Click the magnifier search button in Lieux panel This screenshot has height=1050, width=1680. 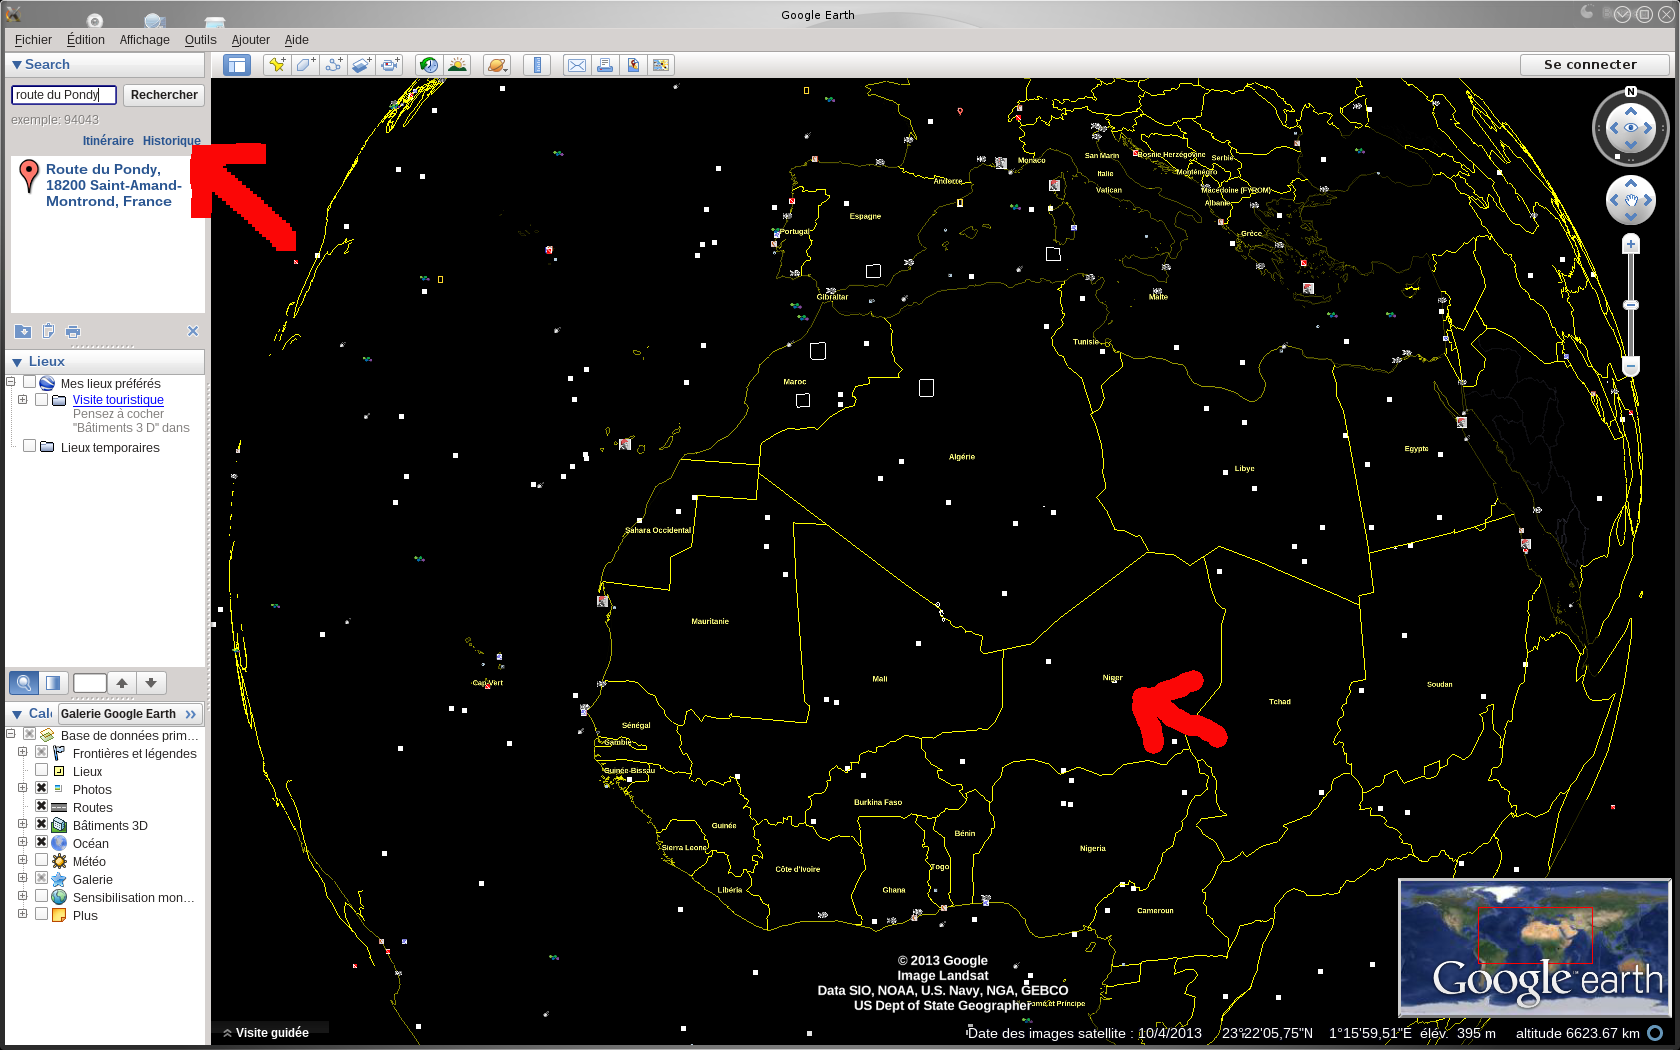24,683
